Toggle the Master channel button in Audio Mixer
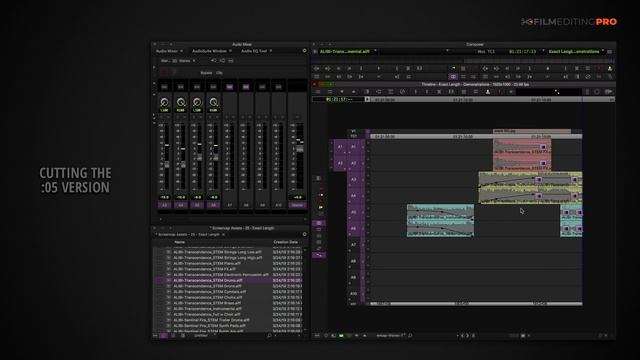The width and height of the screenshot is (640, 360). click(x=297, y=205)
